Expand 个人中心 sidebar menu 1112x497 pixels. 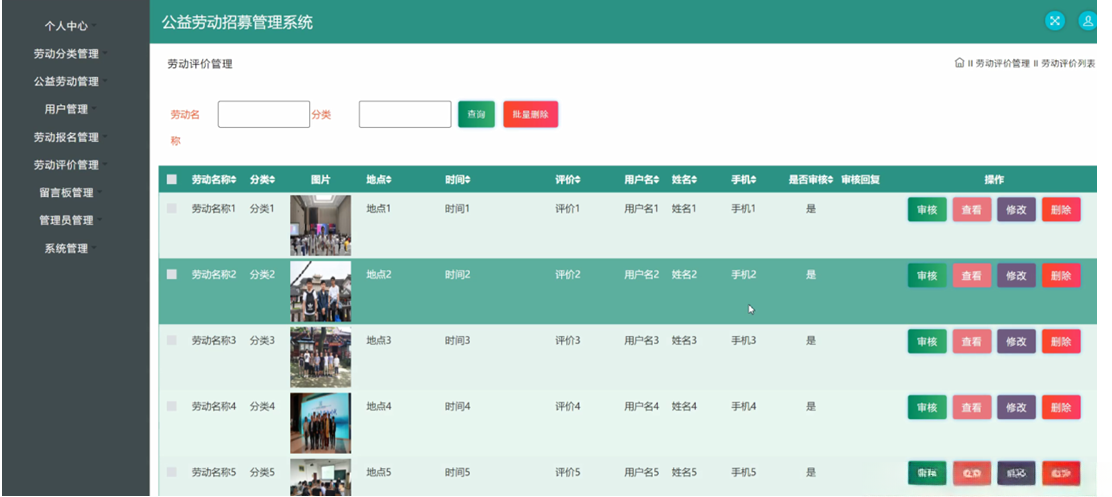tap(70, 26)
